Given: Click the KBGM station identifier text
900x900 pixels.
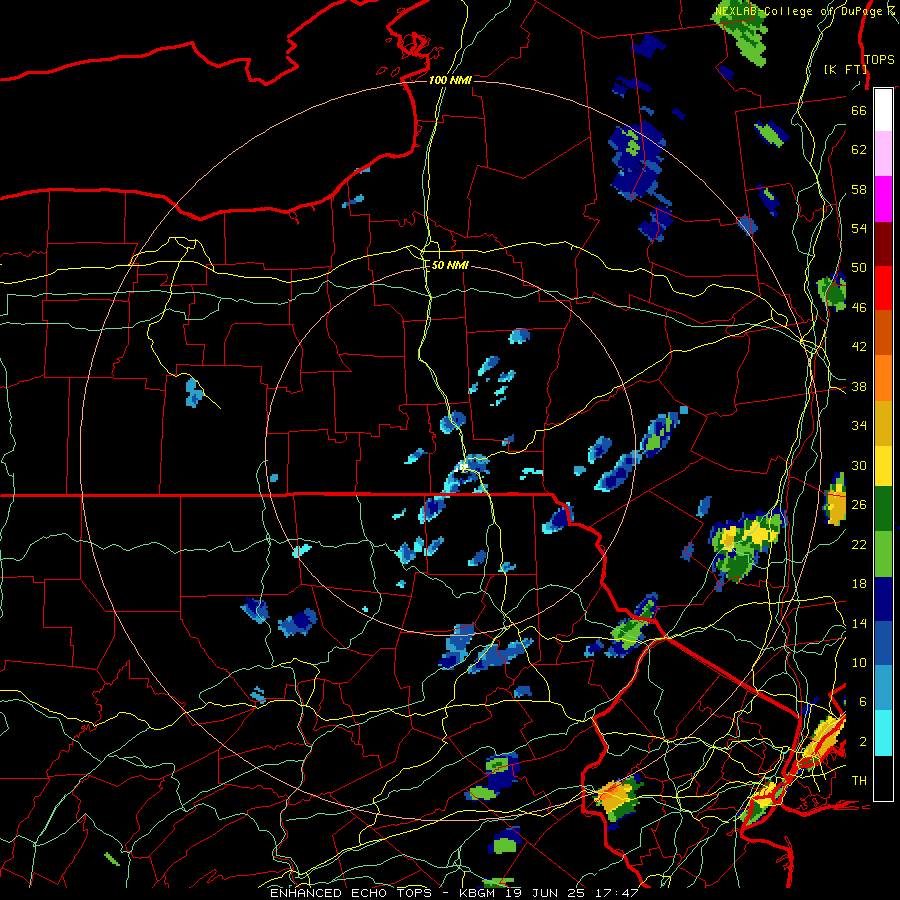Looking at the screenshot, I should 479,893.
